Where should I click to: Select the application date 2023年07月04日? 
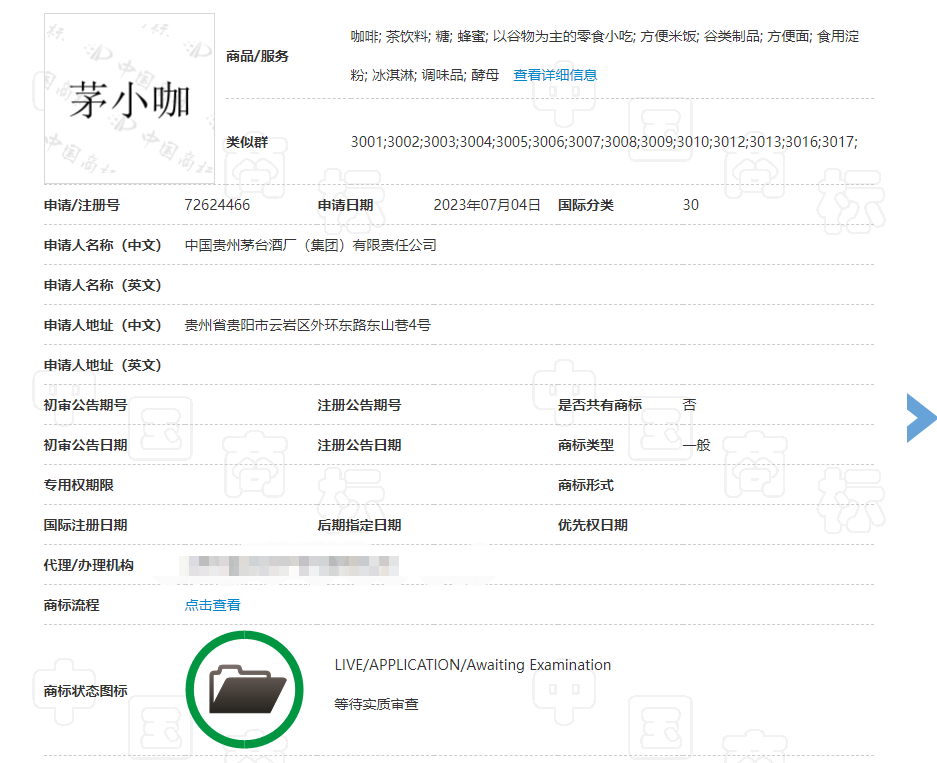point(487,205)
